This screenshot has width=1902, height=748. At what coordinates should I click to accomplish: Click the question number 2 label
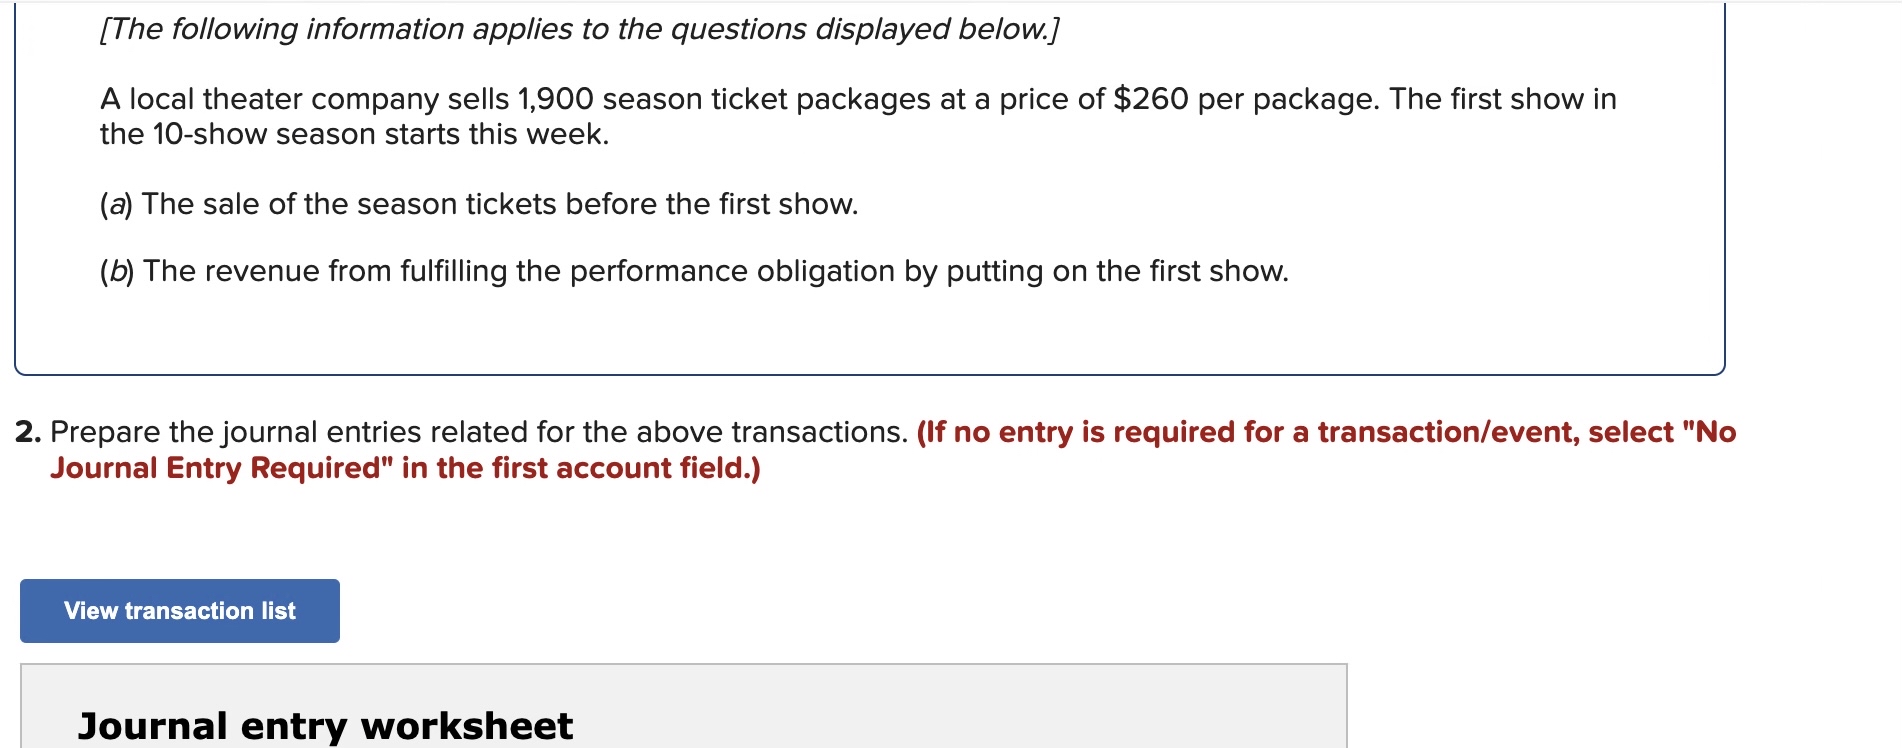[x=28, y=432]
